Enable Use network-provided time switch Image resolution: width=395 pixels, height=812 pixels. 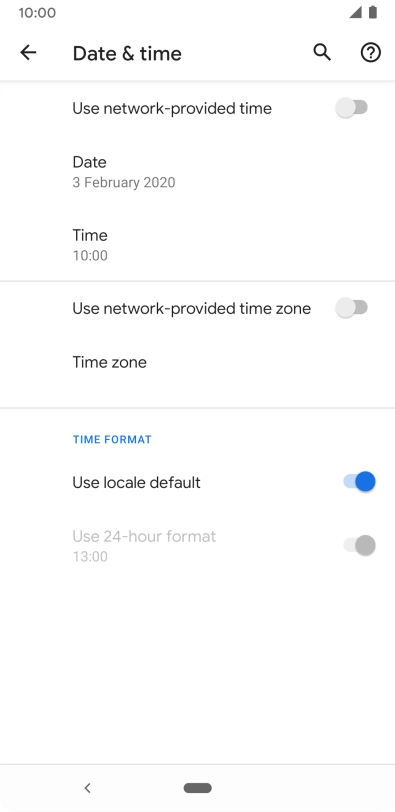352,108
